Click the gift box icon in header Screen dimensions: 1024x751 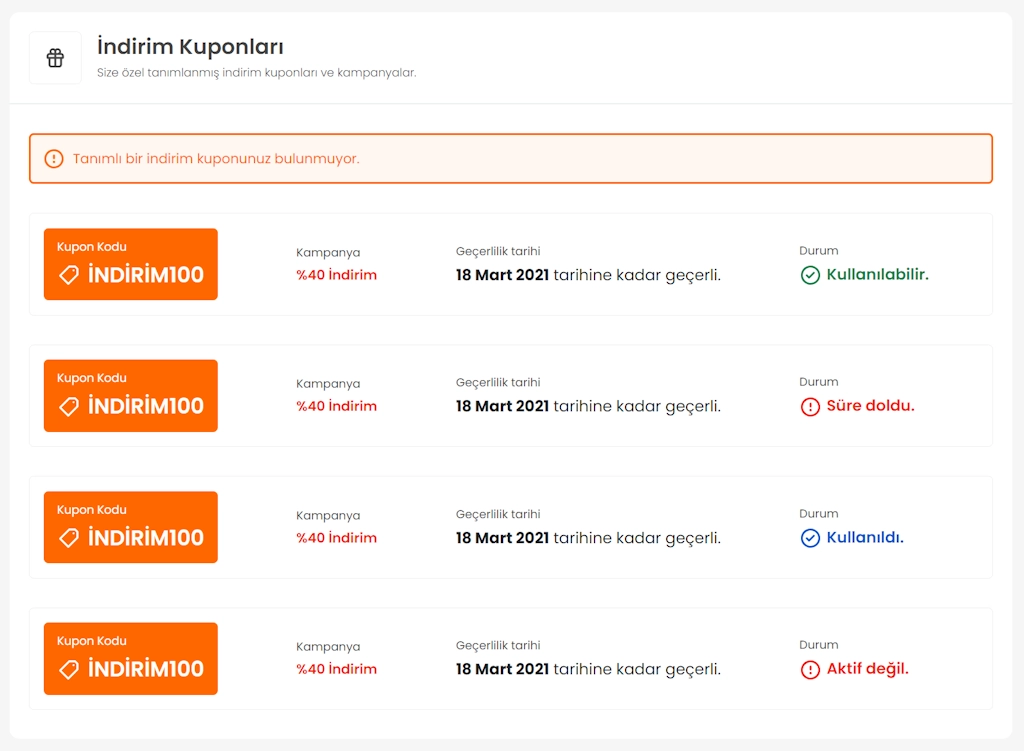pyautogui.click(x=56, y=58)
